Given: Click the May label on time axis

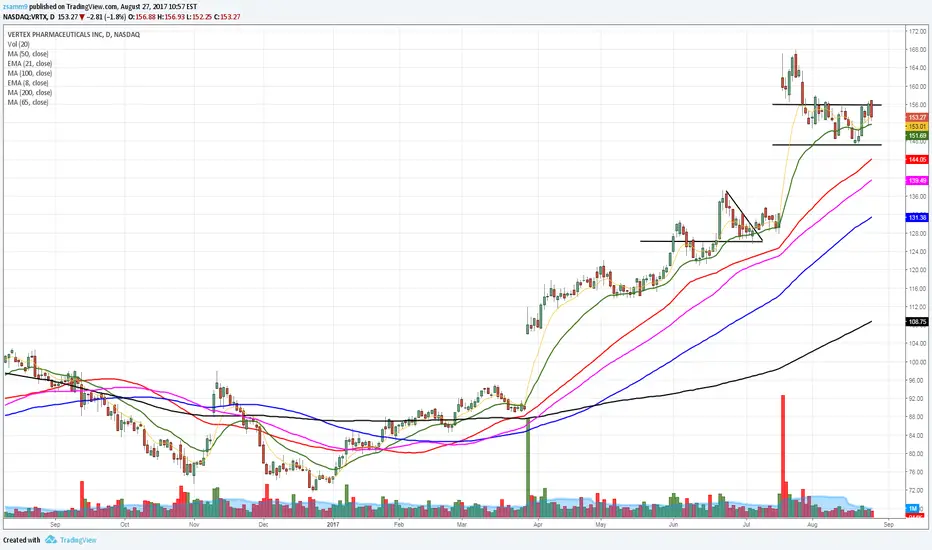Looking at the screenshot, I should pos(601,524).
